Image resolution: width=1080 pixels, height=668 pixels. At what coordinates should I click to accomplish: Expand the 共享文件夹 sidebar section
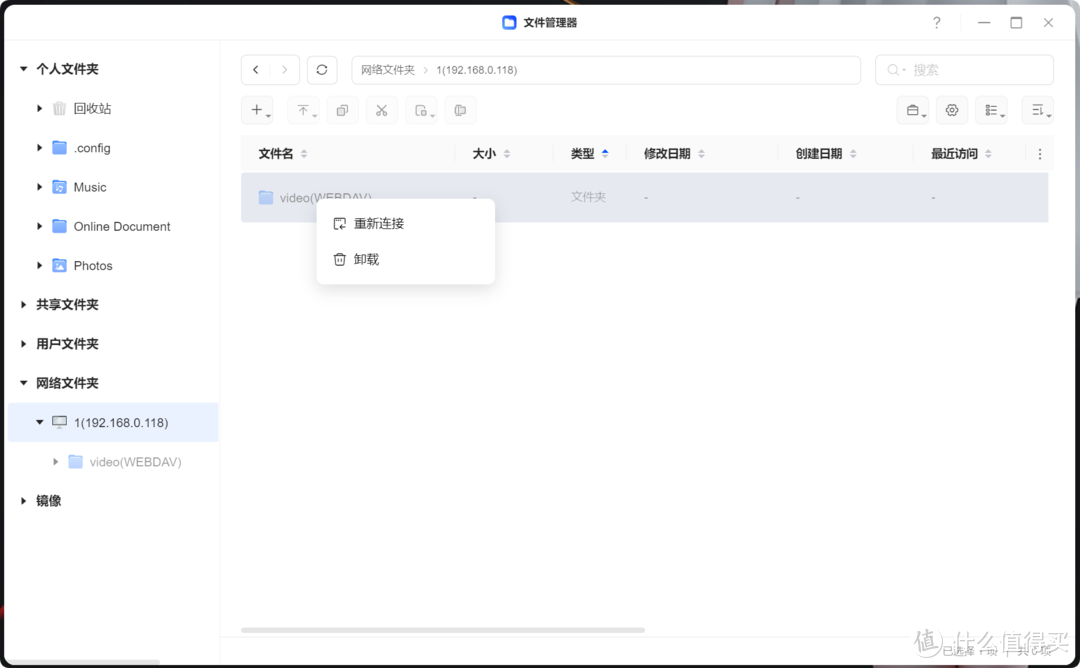22,304
